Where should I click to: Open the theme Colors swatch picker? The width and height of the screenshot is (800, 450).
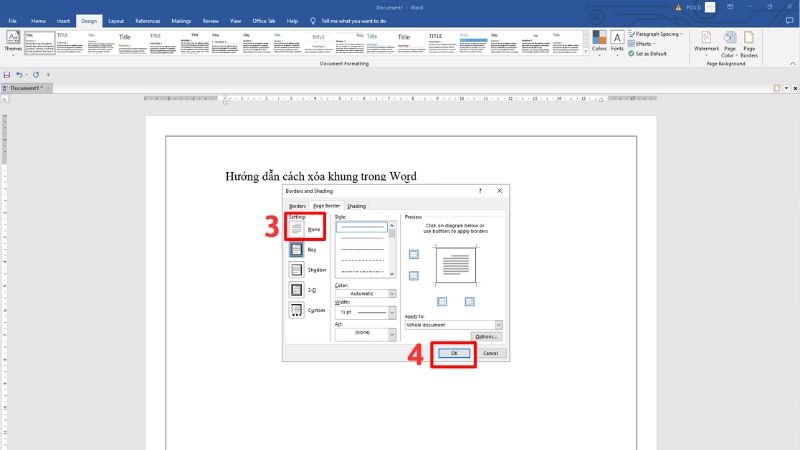(x=599, y=40)
